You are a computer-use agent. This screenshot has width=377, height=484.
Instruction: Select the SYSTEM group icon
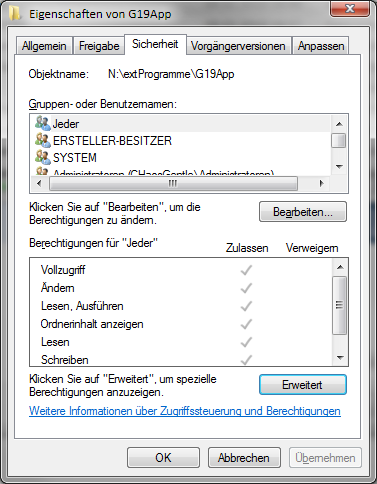tap(43, 157)
